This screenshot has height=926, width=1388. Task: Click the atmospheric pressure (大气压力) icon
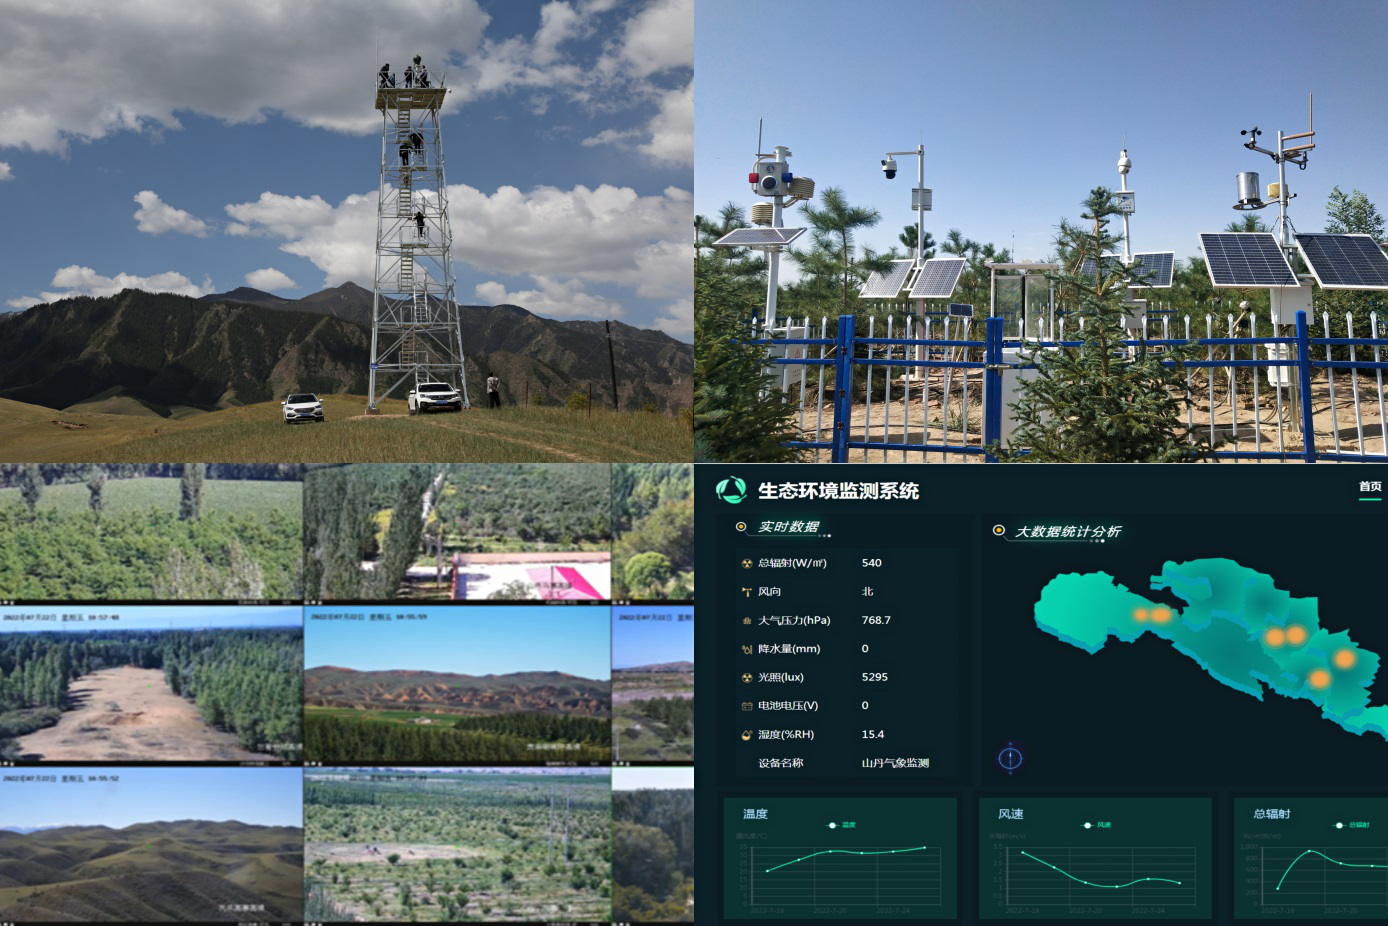(x=746, y=621)
